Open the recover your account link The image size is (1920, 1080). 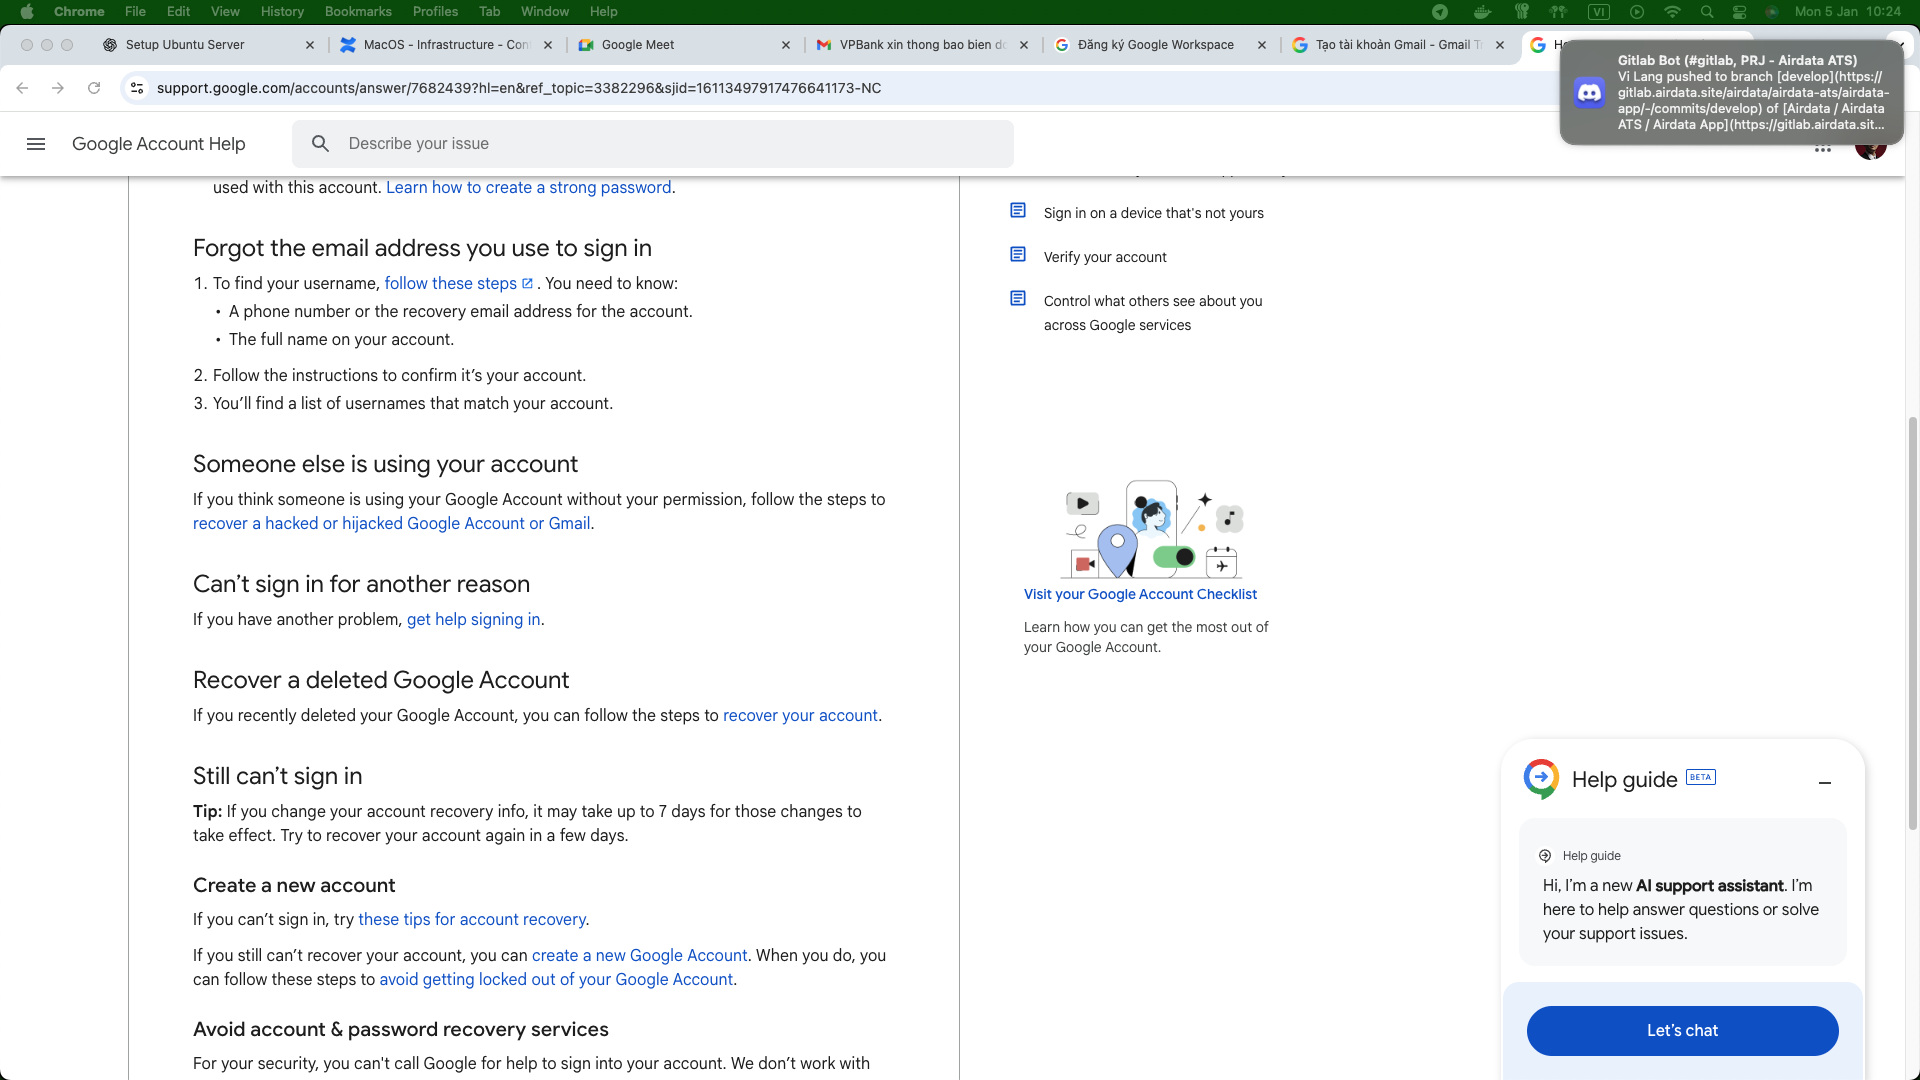pos(800,716)
